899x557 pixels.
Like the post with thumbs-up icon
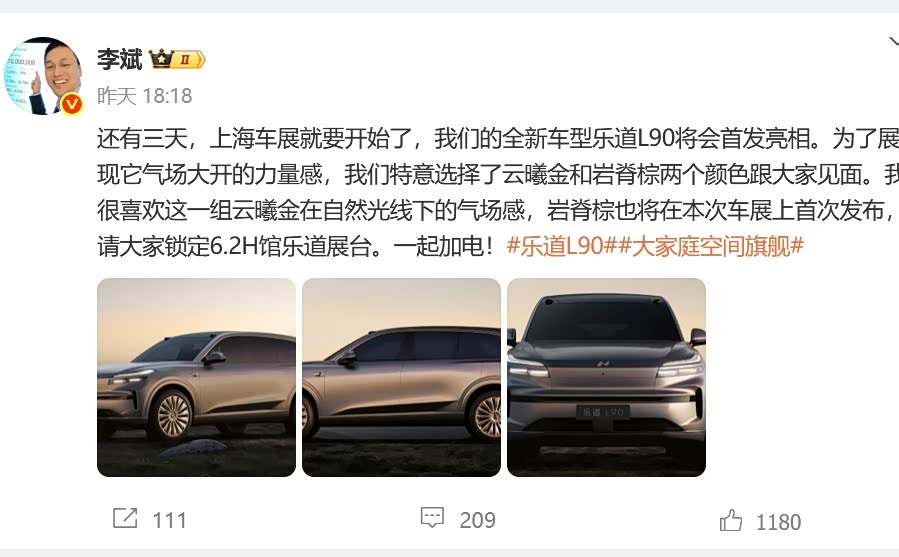pos(731,520)
